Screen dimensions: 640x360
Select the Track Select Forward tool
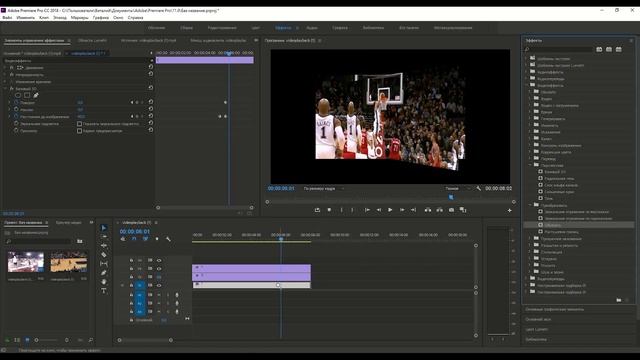coord(104,237)
